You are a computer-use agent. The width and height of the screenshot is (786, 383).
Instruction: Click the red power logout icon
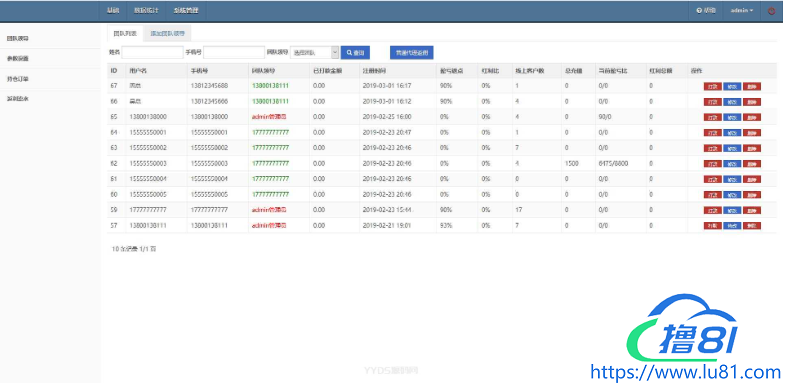pos(771,11)
